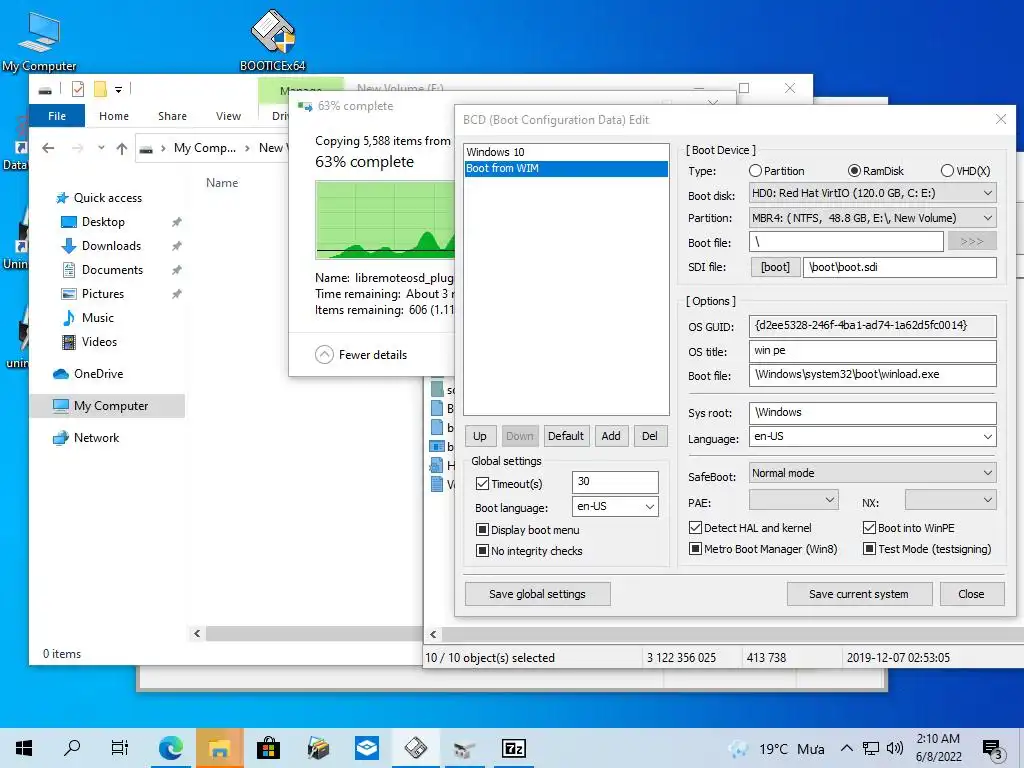Click OS title field win pe
Image resolution: width=1024 pixels, height=768 pixels.
(x=872, y=351)
